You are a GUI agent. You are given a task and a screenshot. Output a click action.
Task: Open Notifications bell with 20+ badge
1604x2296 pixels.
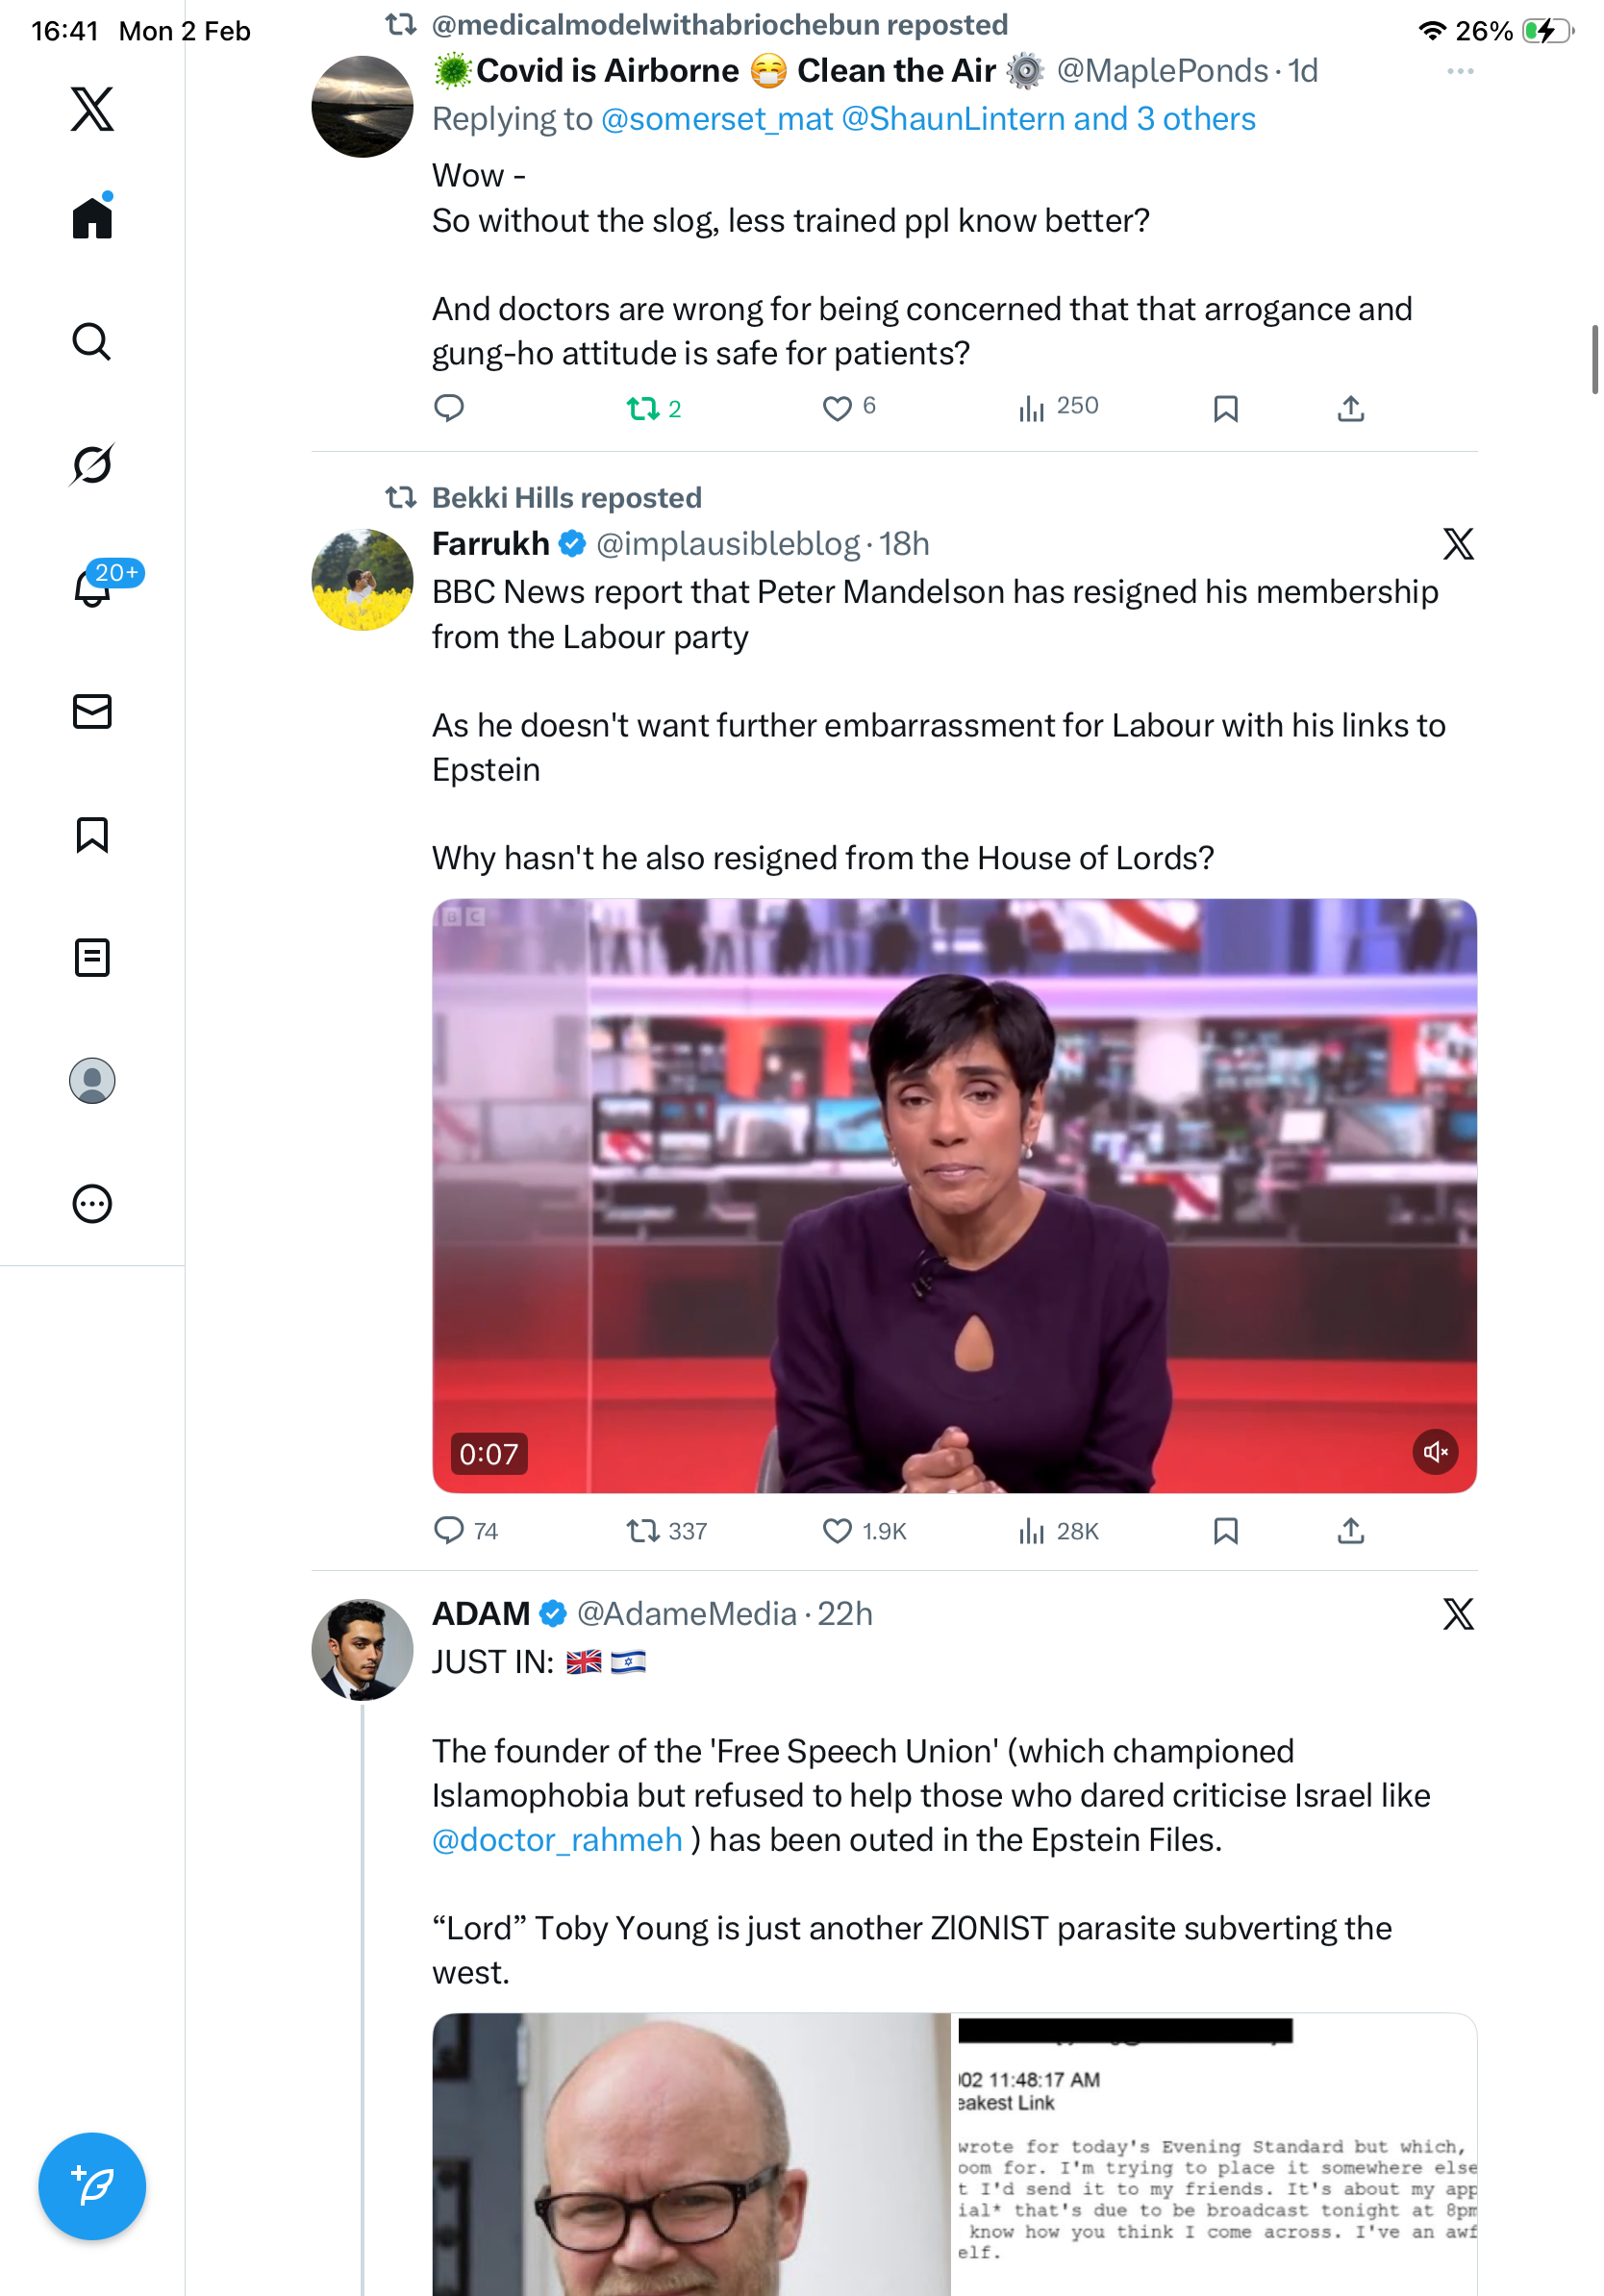(92, 587)
